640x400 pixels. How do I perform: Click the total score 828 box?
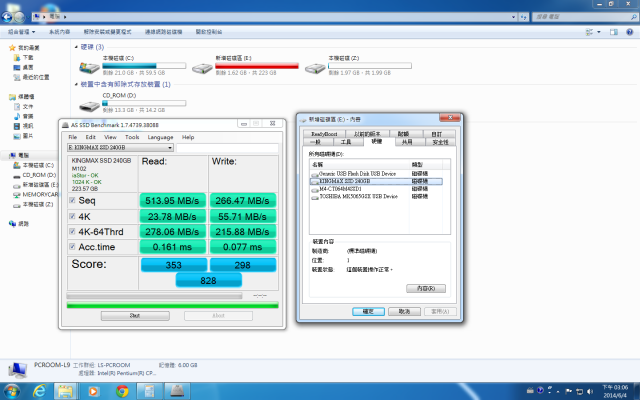(209, 280)
